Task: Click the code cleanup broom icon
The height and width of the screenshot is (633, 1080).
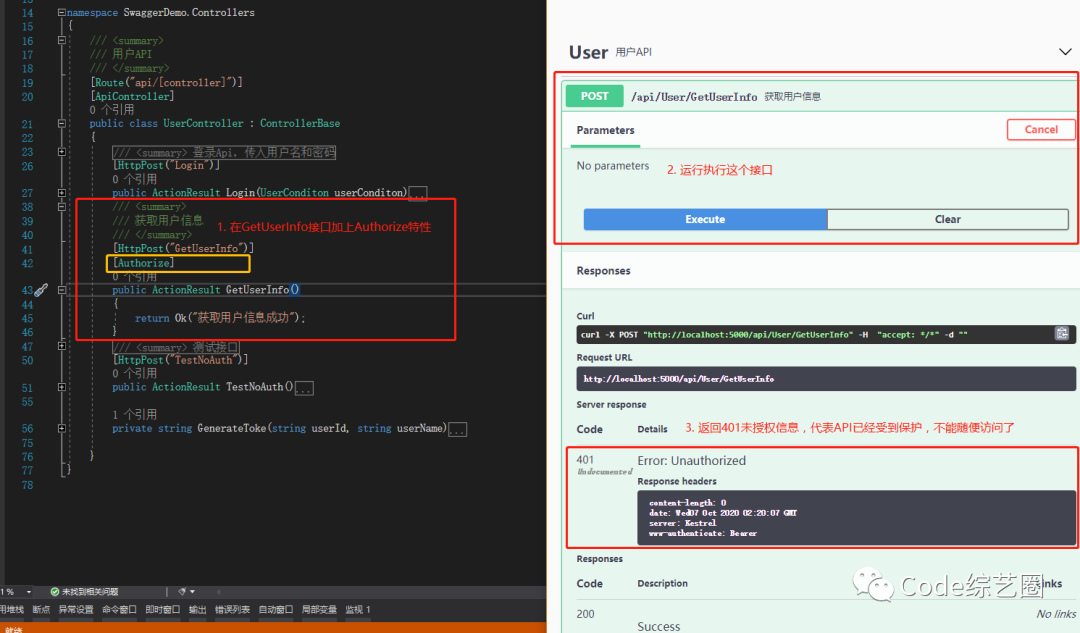Action: click(181, 592)
